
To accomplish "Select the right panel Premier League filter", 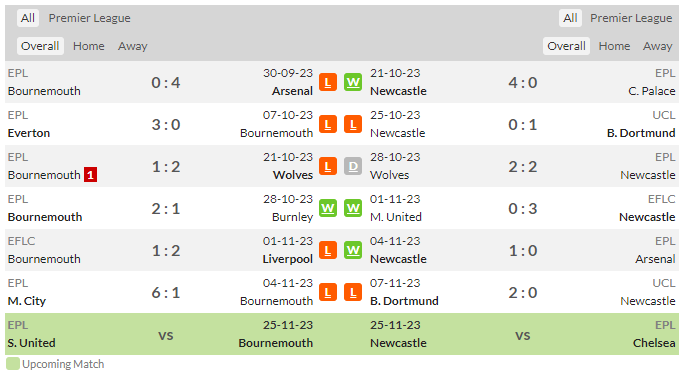I will pos(631,18).
